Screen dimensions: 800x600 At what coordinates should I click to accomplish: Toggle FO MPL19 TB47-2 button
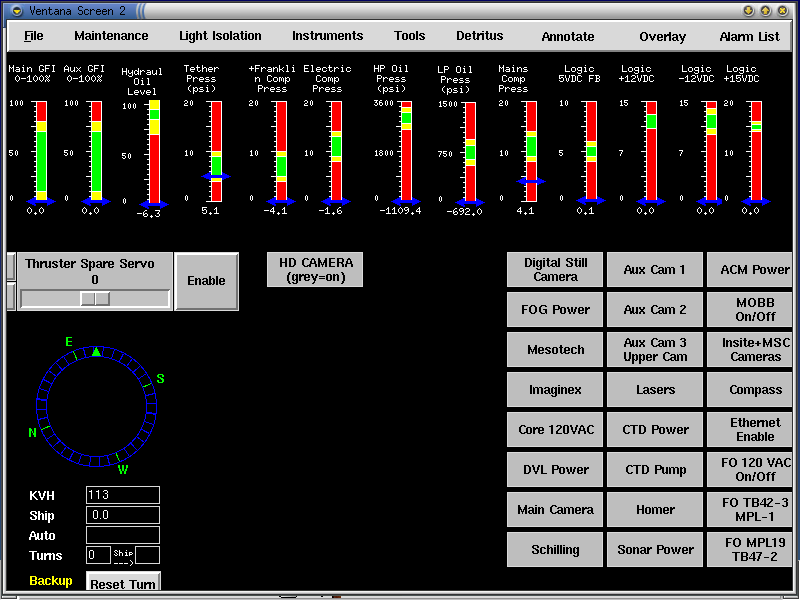coord(750,549)
